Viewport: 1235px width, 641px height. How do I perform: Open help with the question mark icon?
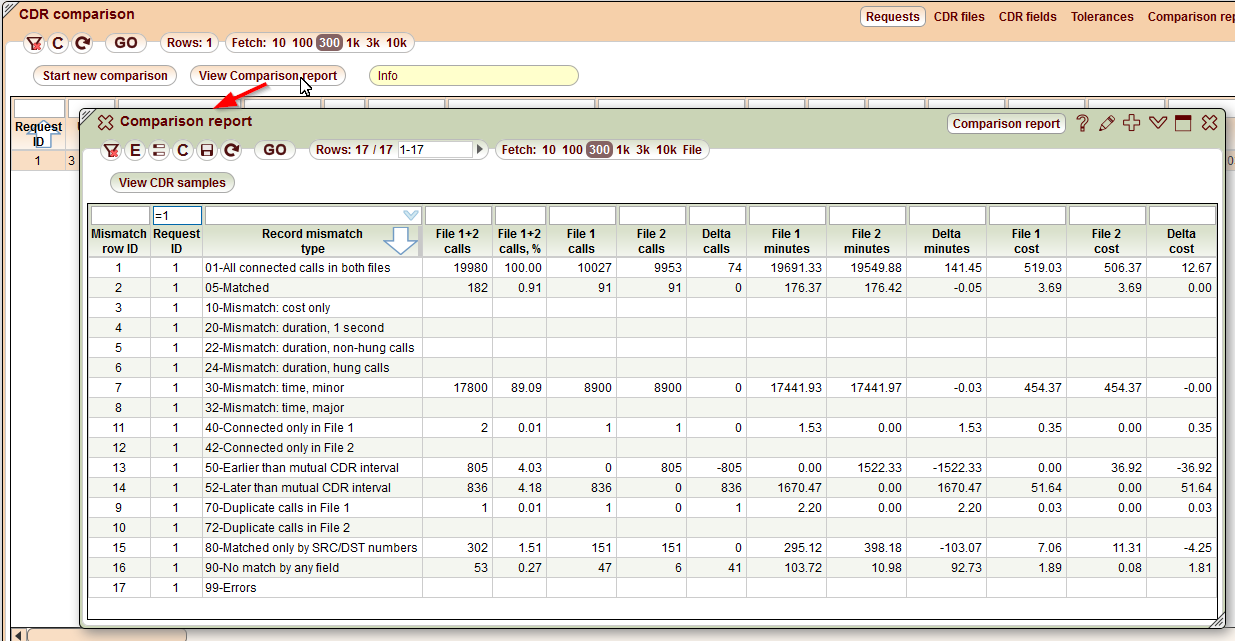point(1083,123)
